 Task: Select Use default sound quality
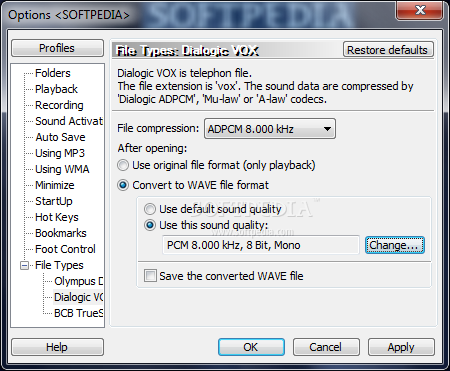(213, 209)
